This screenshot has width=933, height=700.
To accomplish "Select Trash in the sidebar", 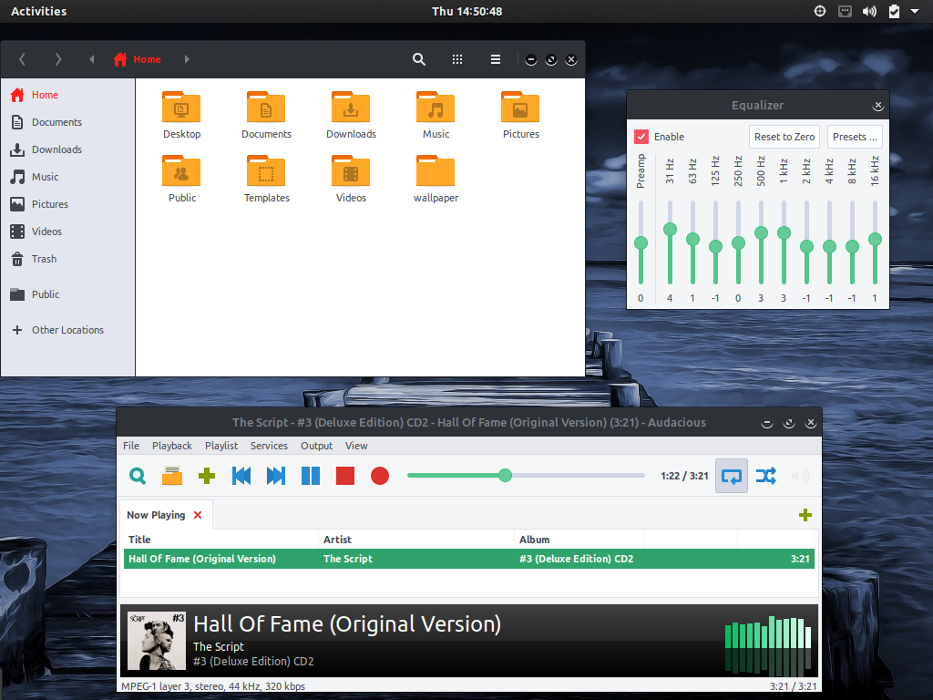I will (x=68, y=259).
